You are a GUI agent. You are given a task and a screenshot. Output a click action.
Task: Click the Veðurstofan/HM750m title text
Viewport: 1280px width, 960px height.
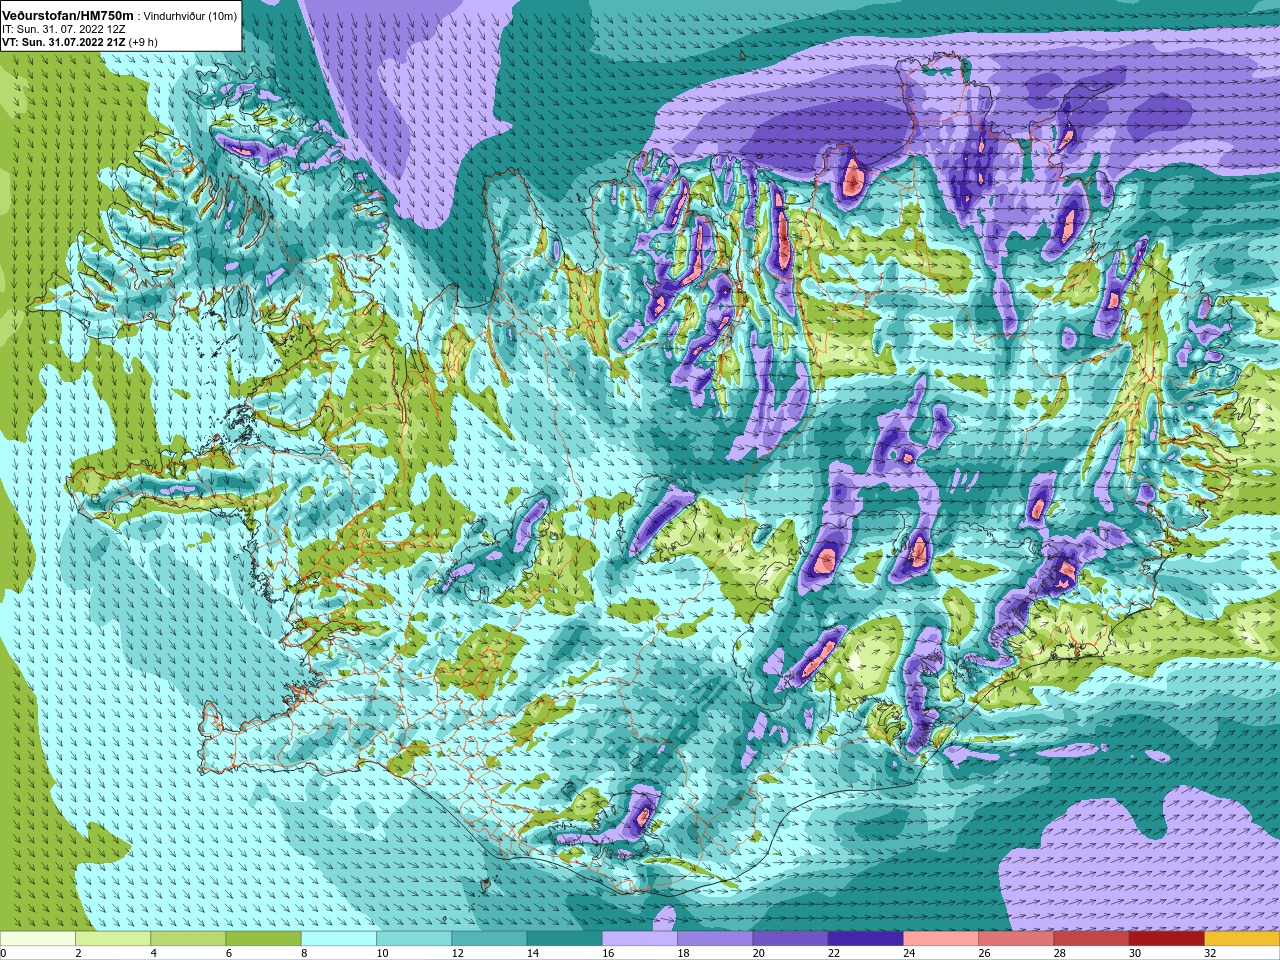[68, 15]
